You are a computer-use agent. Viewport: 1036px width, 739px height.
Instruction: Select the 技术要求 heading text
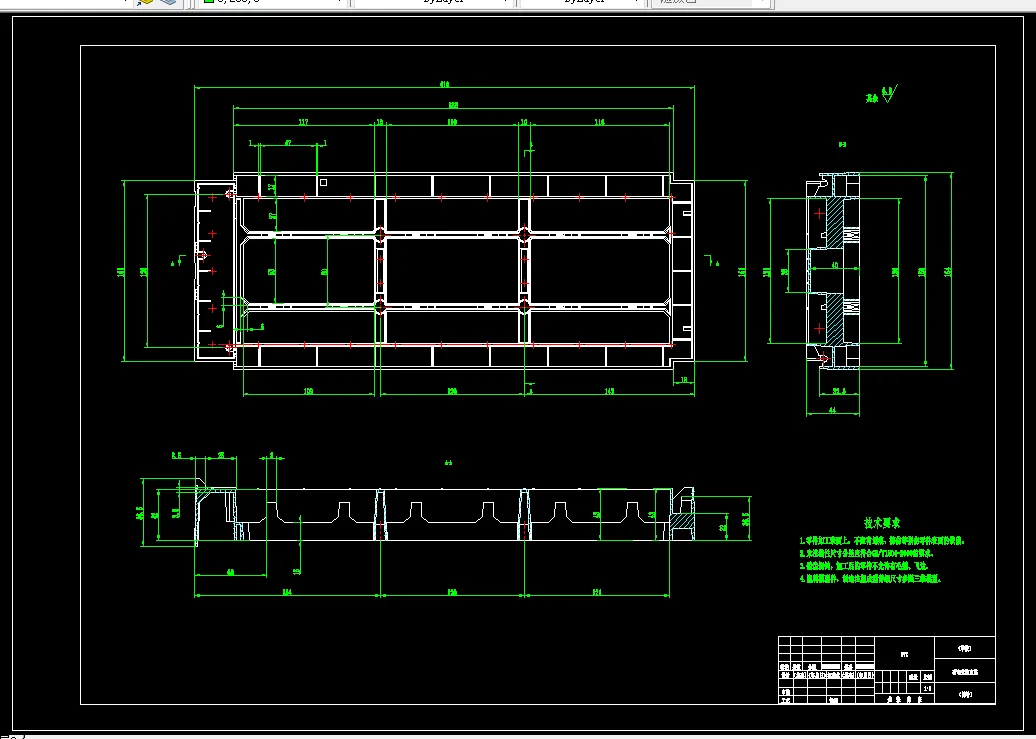(x=882, y=523)
